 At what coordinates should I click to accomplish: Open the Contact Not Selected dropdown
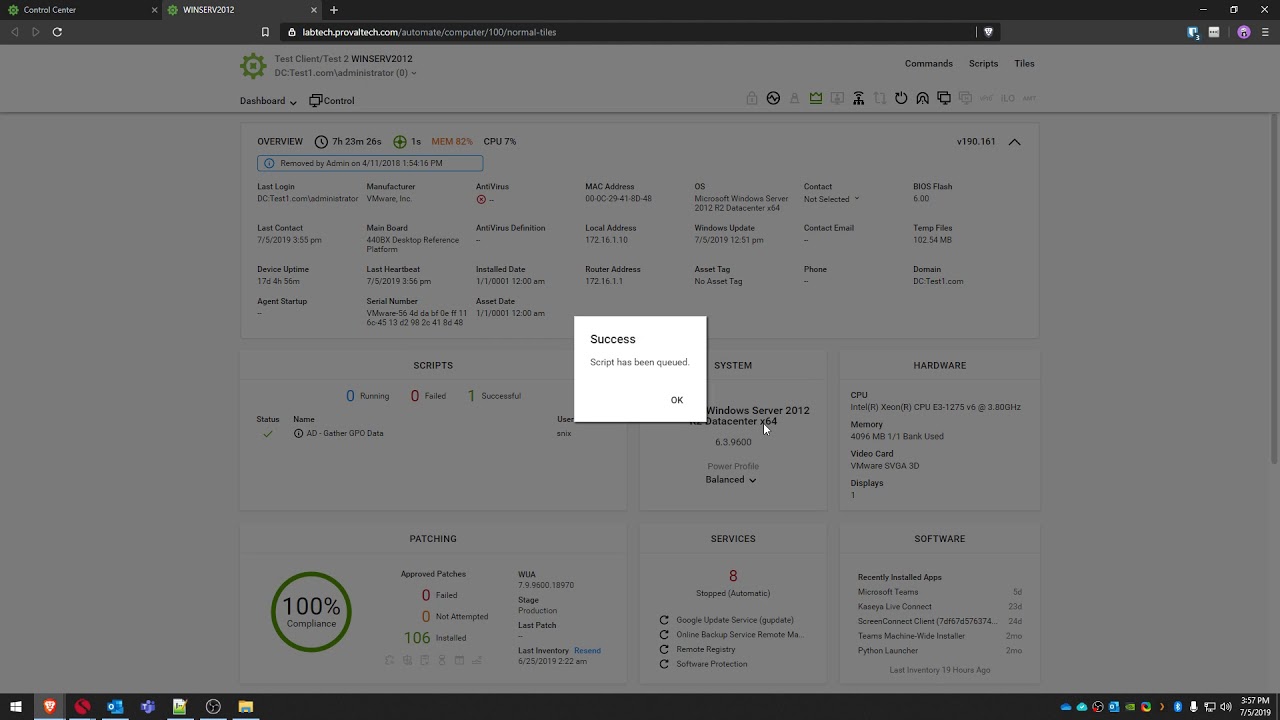tap(831, 199)
